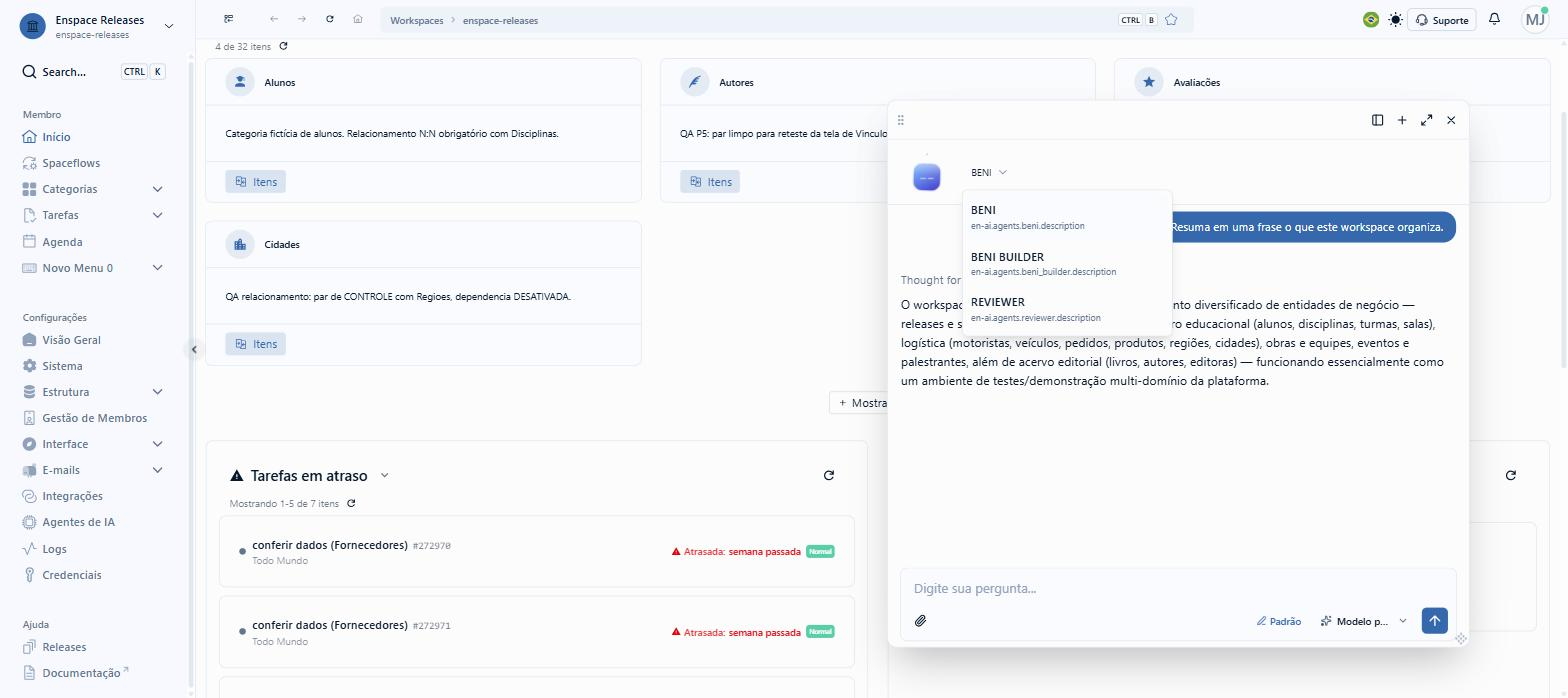
Task: Select the BENI BUILDER agent option
Action: [1067, 263]
